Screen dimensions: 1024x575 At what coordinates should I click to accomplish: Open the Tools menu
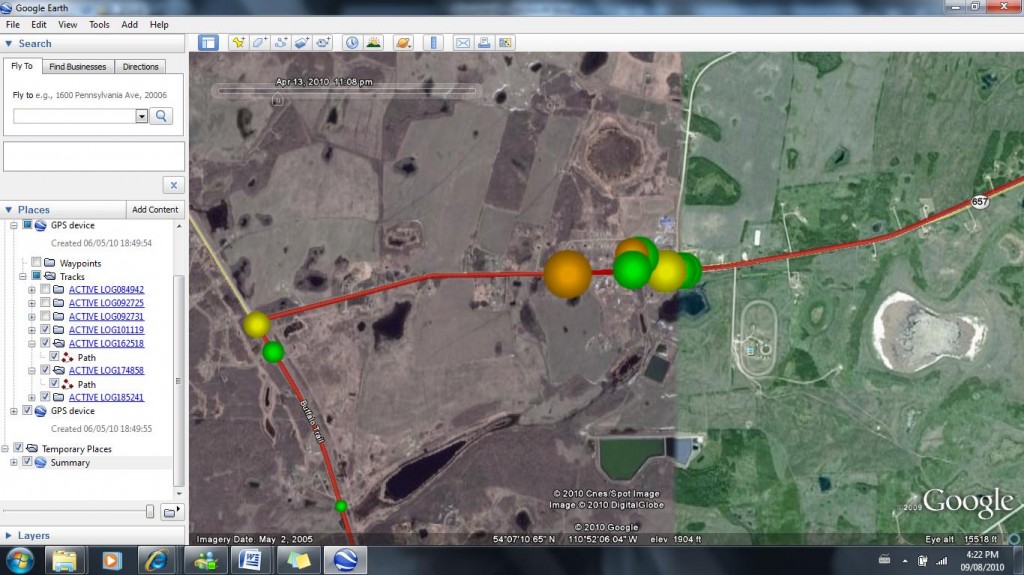tap(99, 25)
